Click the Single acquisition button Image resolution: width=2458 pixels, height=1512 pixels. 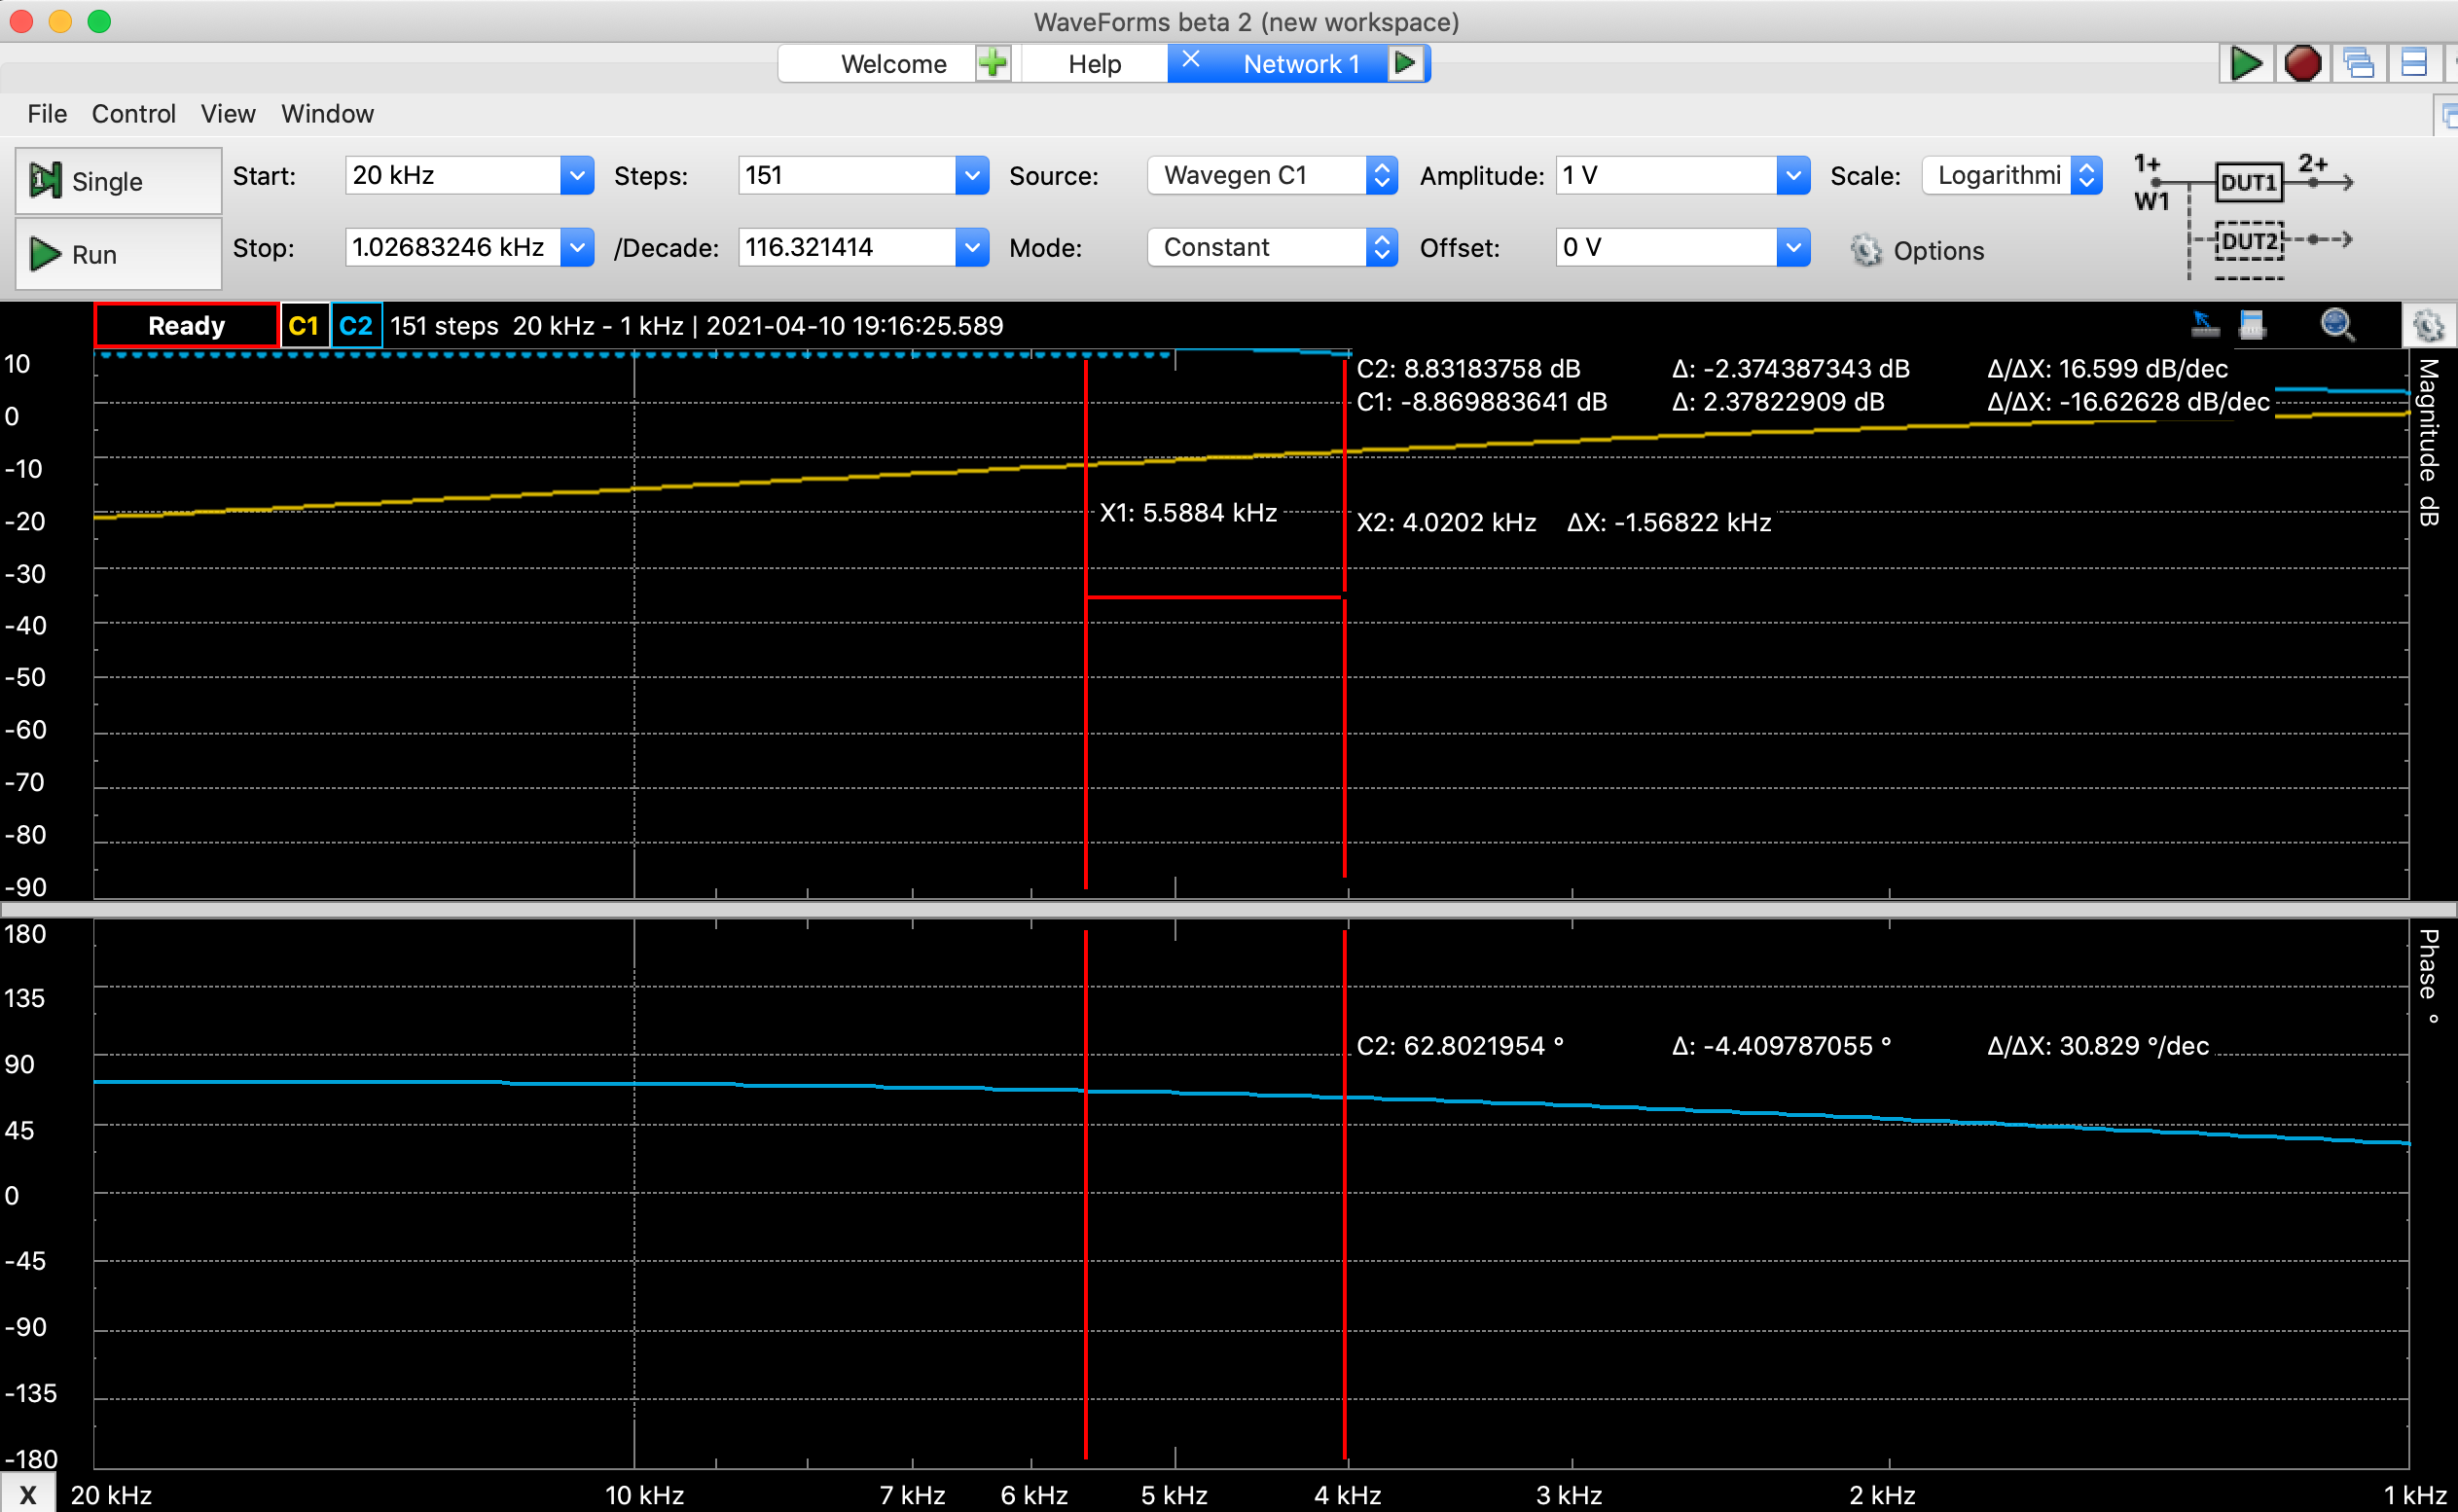click(118, 181)
